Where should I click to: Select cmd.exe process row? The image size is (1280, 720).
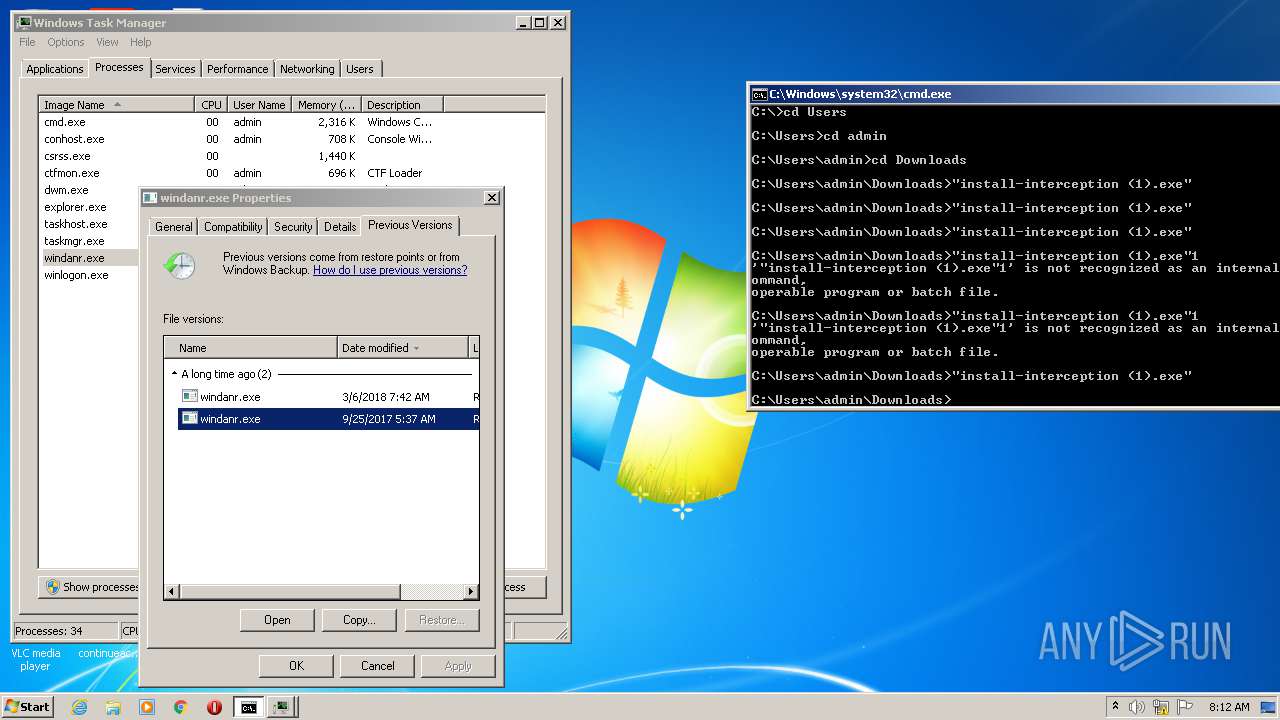tap(292, 122)
